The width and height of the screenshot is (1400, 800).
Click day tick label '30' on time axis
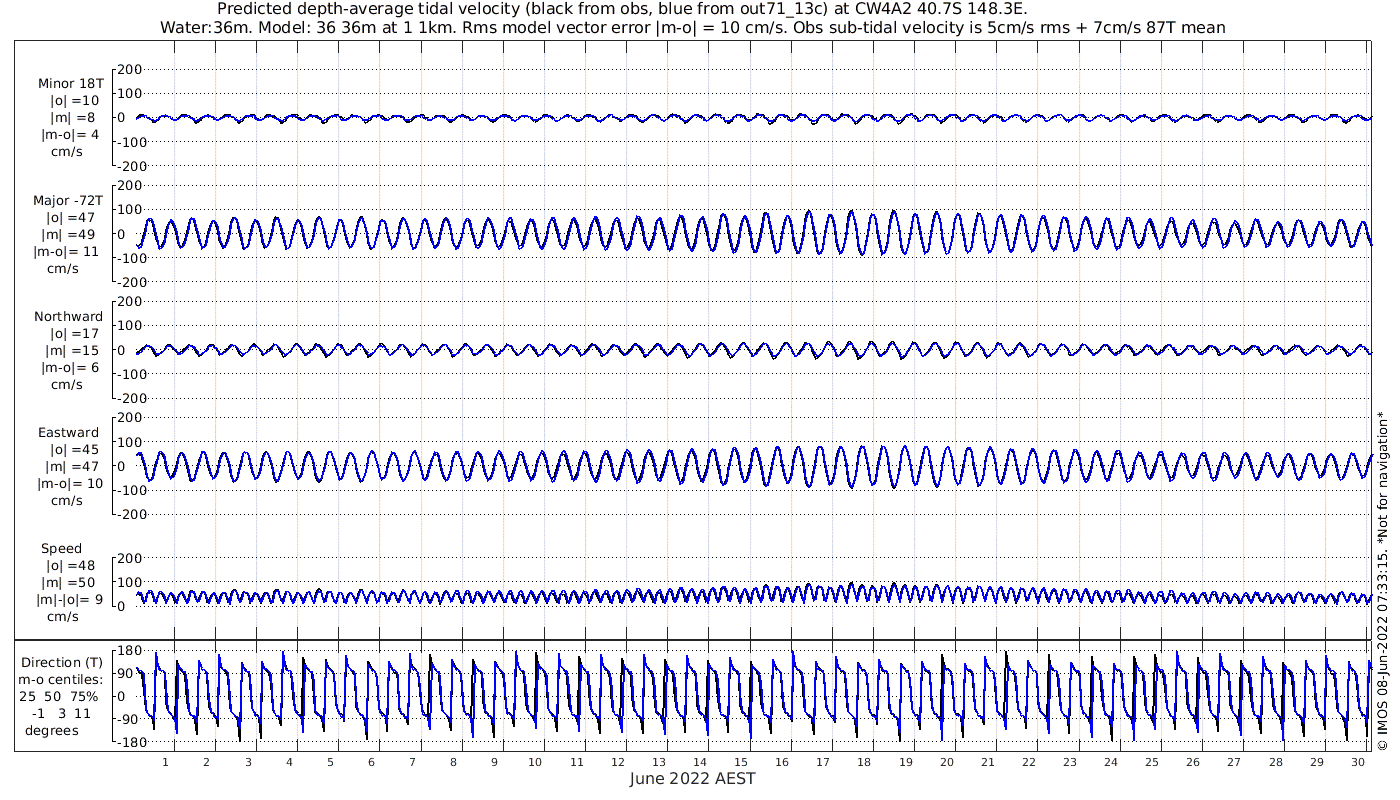point(1358,761)
